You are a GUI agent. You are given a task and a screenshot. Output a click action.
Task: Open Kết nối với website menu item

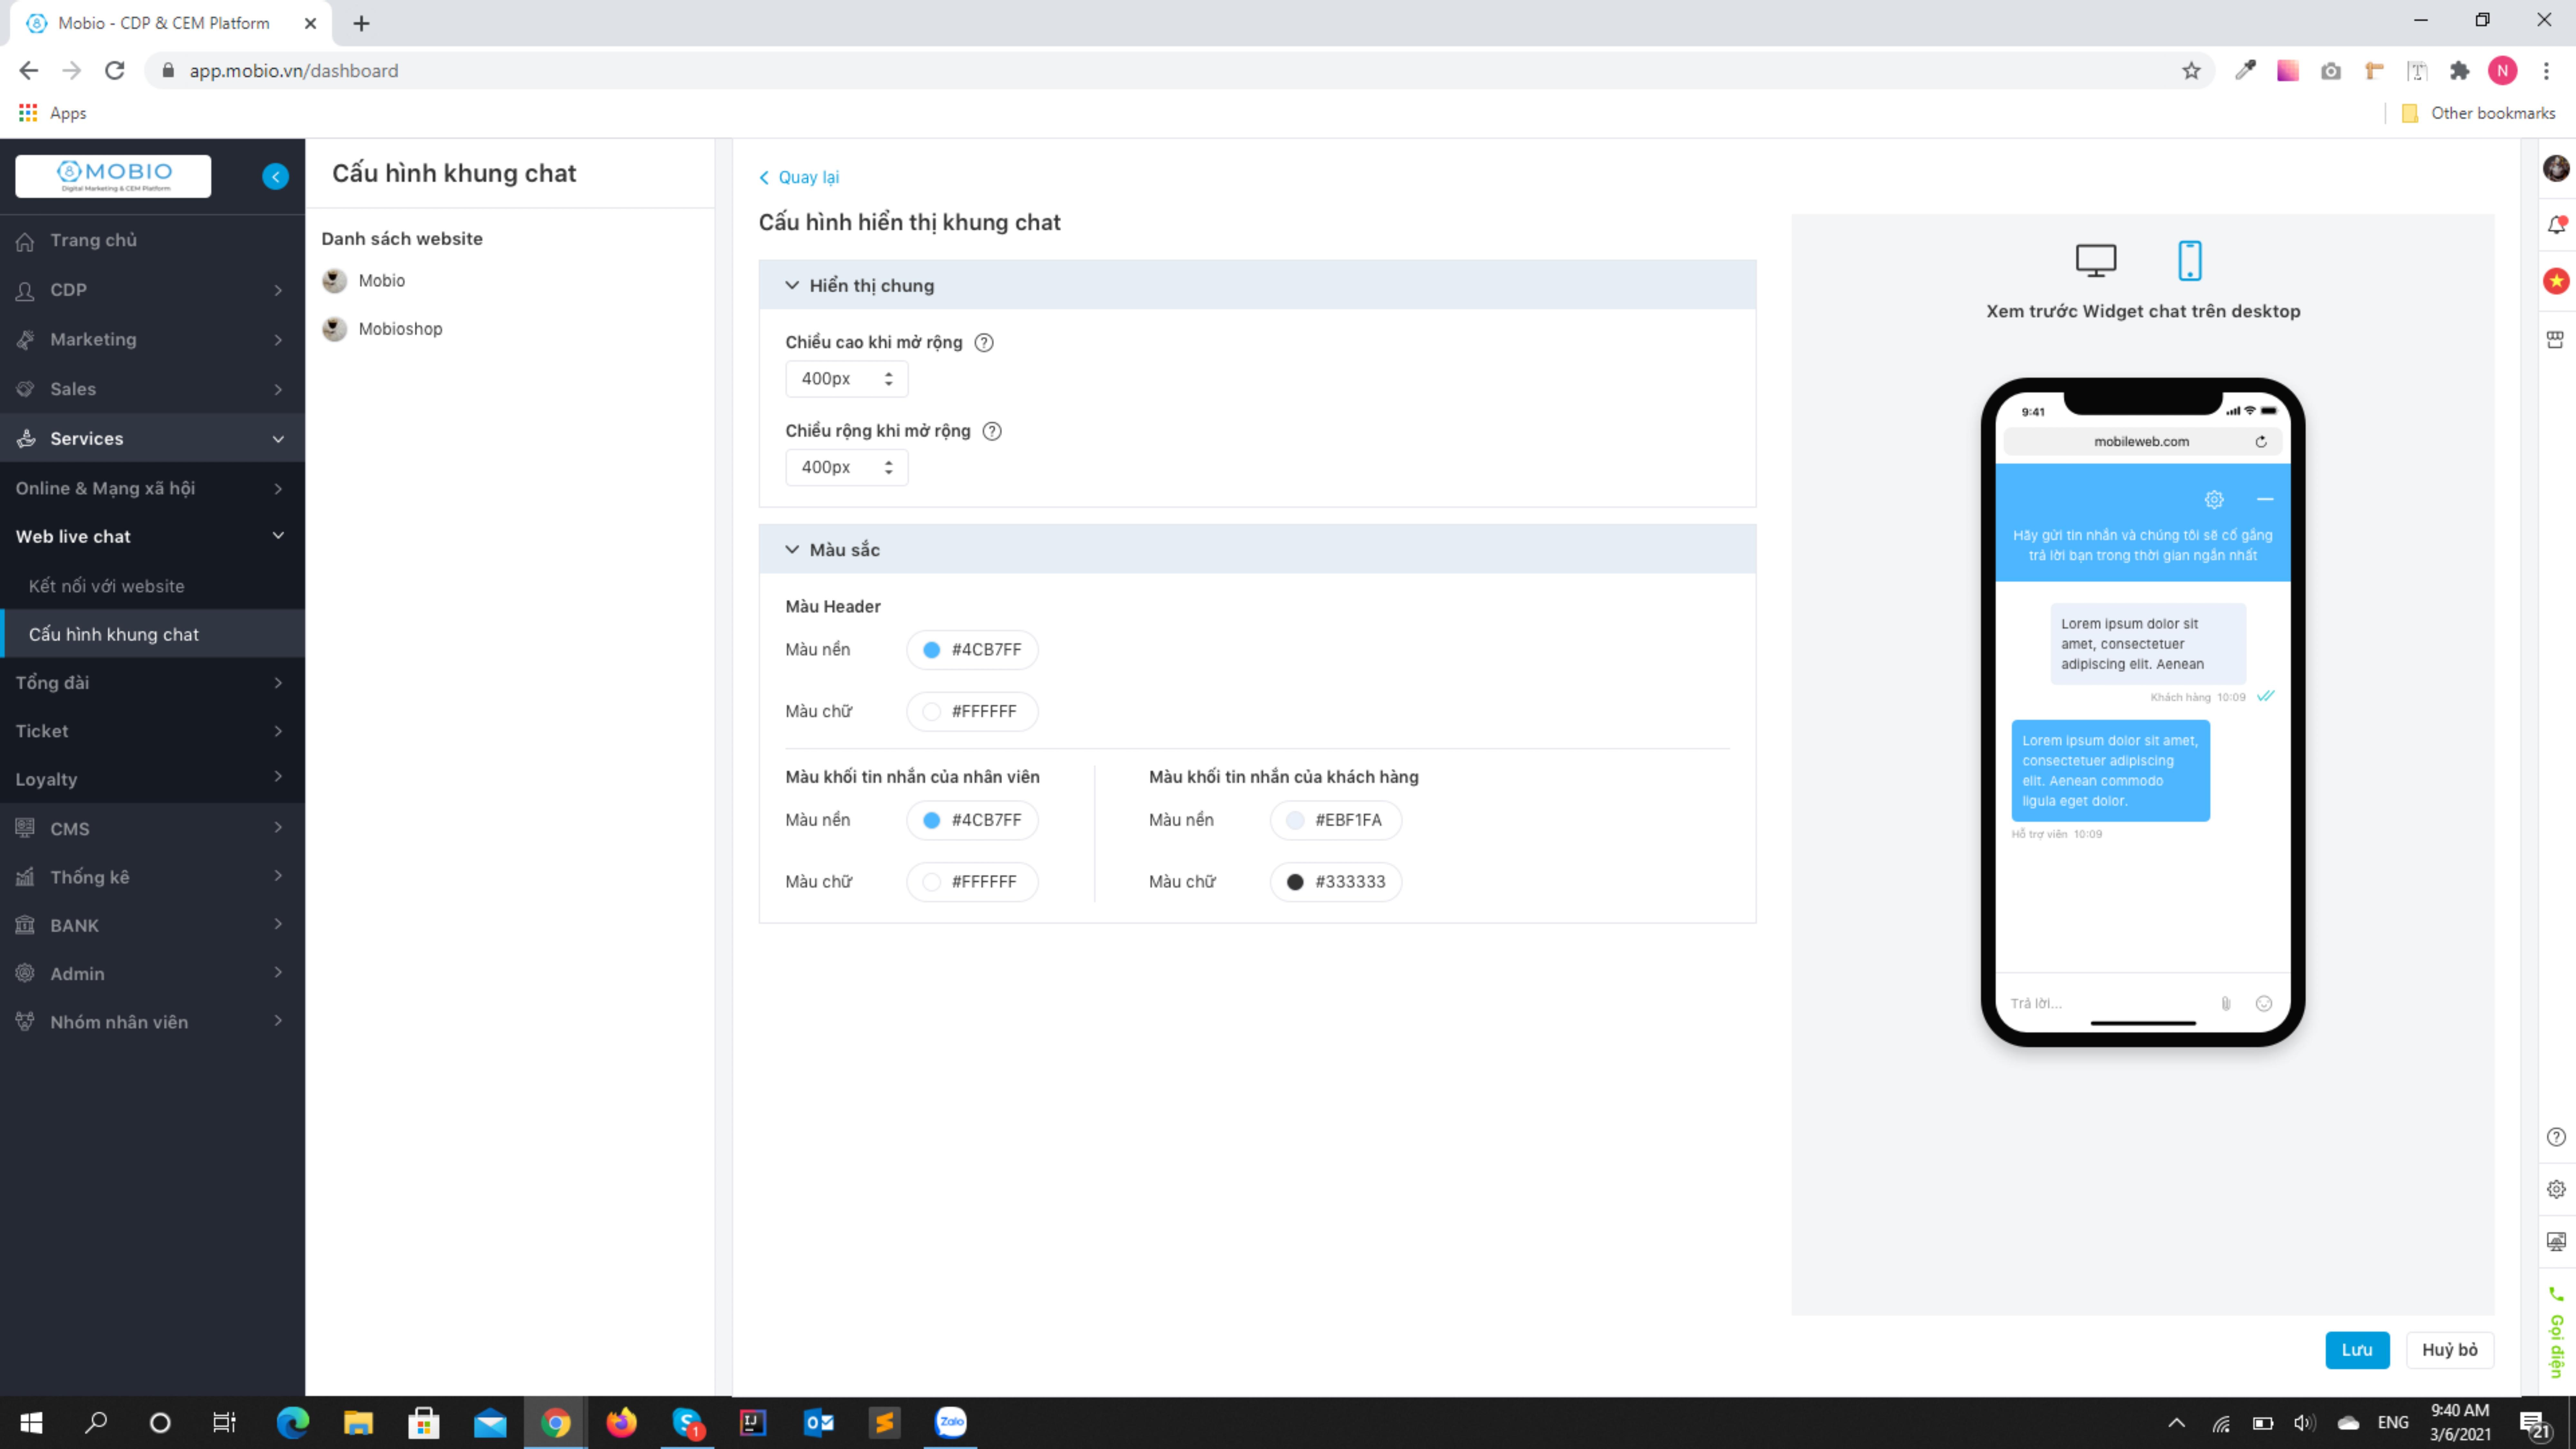point(106,586)
